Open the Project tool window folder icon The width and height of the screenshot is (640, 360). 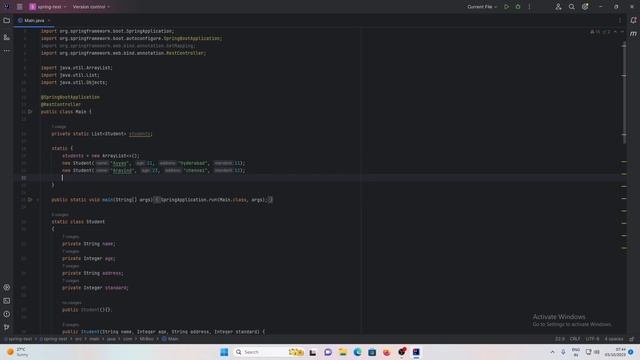[7, 20]
